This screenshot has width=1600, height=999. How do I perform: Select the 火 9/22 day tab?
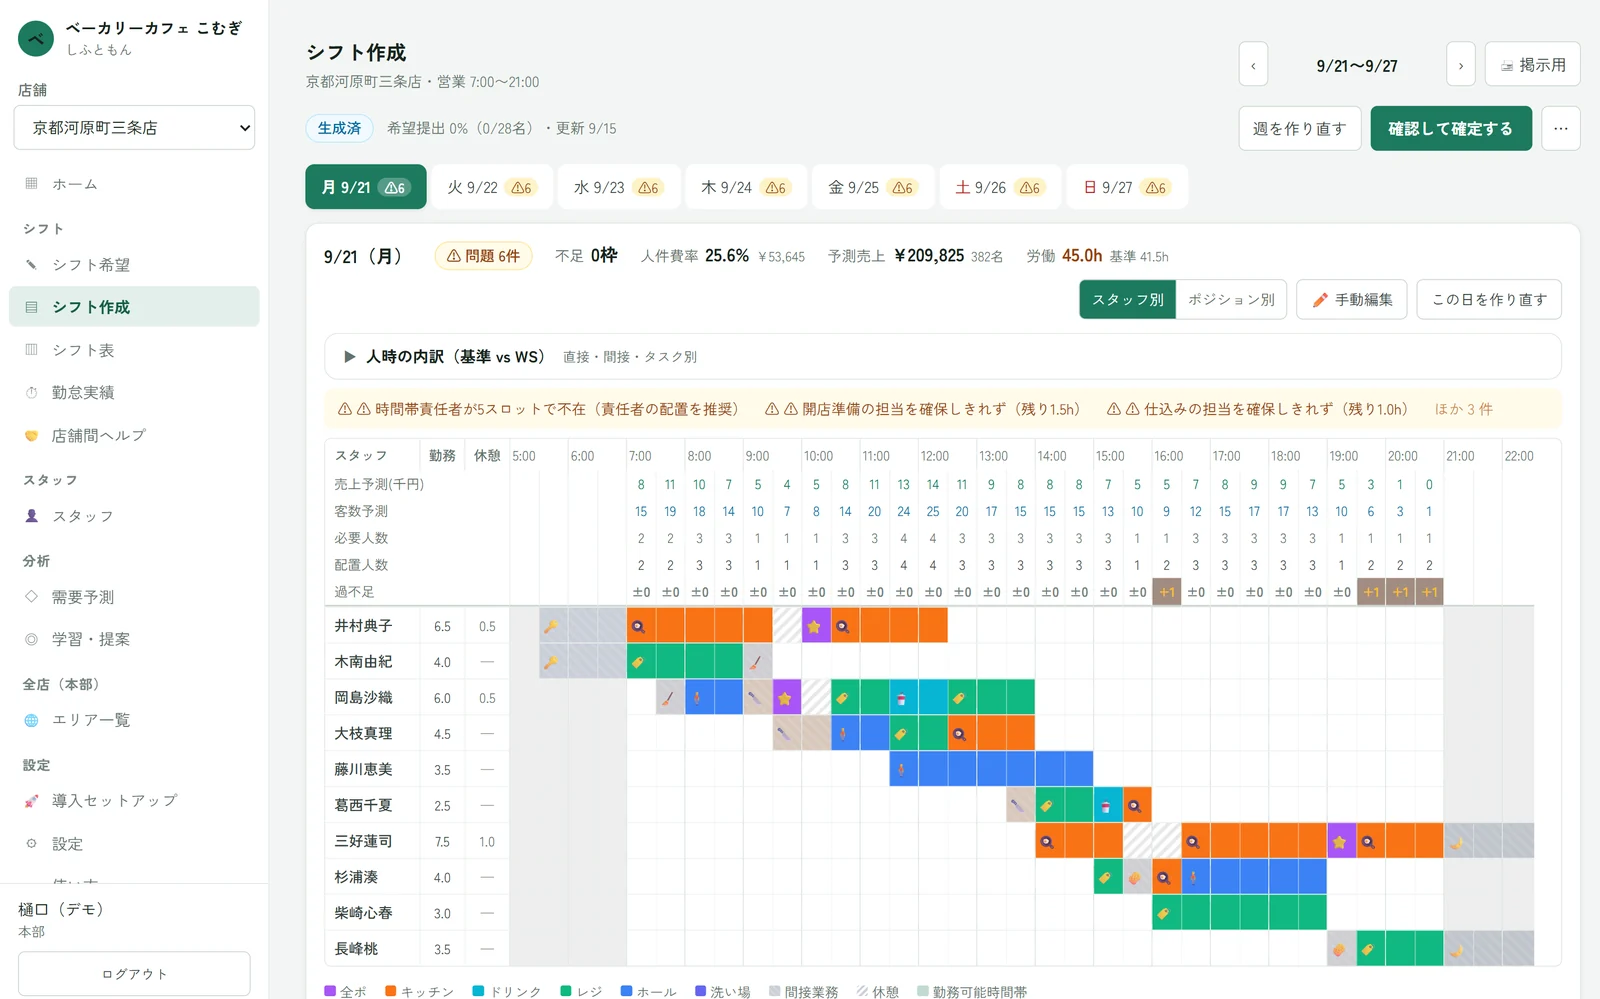[x=491, y=187]
